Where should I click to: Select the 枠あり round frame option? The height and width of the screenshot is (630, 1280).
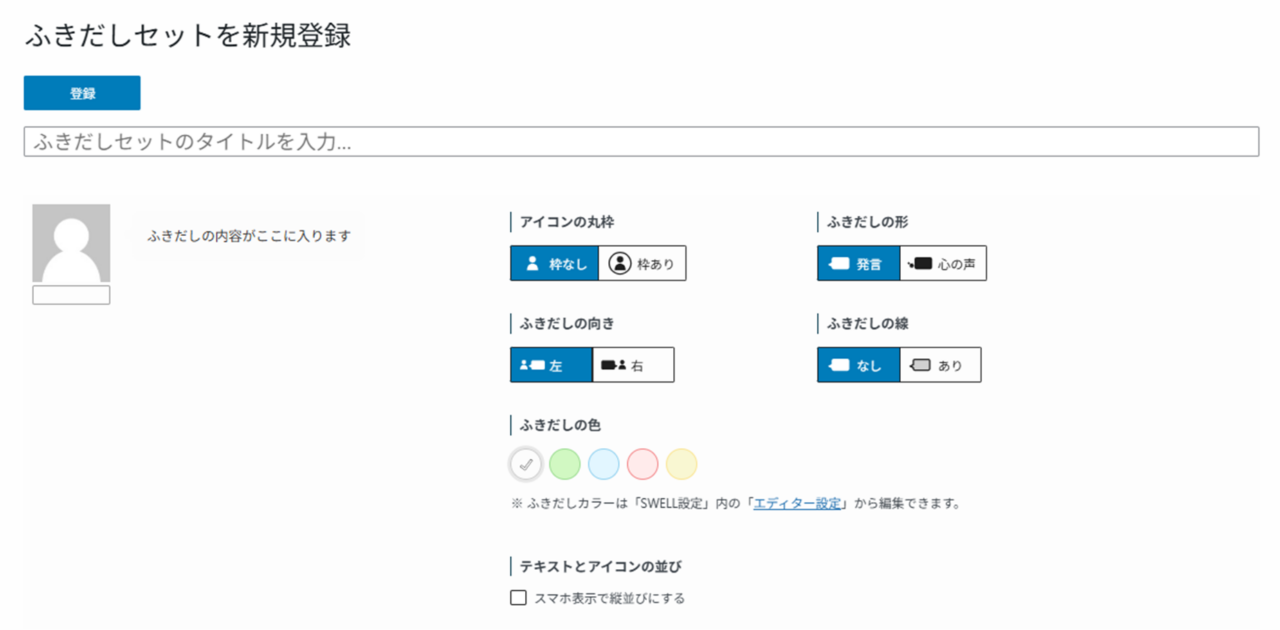(642, 264)
